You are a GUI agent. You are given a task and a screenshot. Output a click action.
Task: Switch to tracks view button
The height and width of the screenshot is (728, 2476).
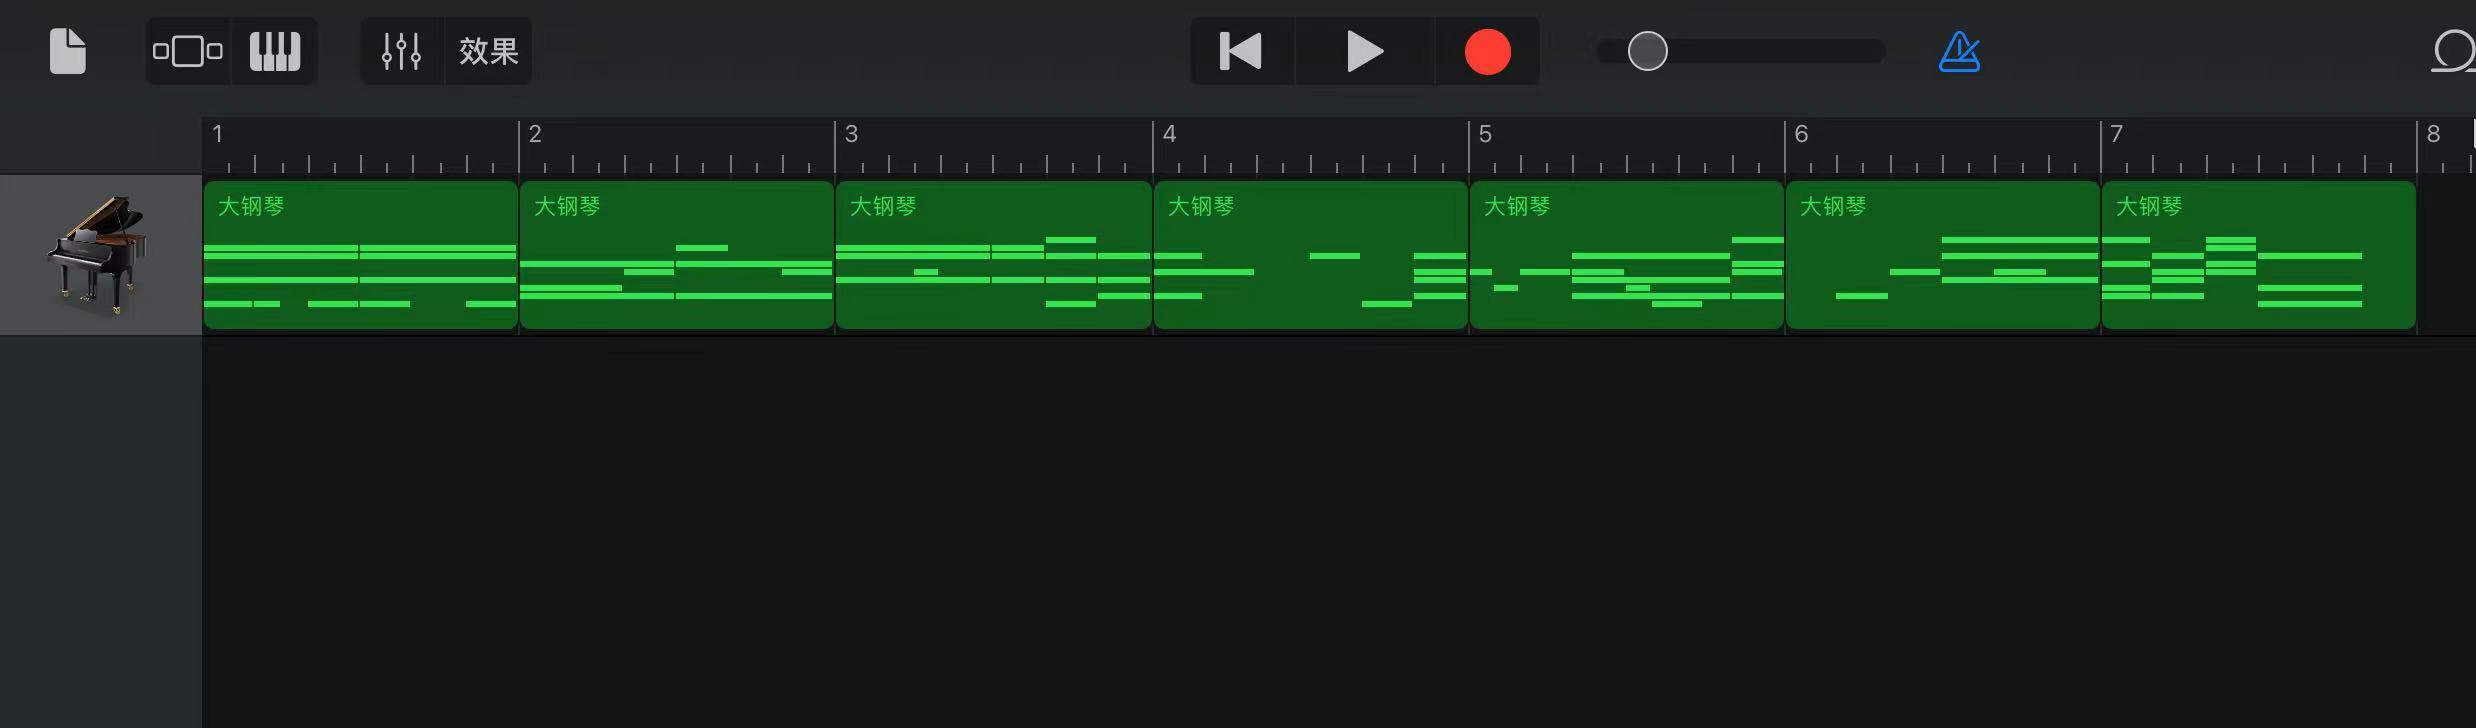(188, 51)
